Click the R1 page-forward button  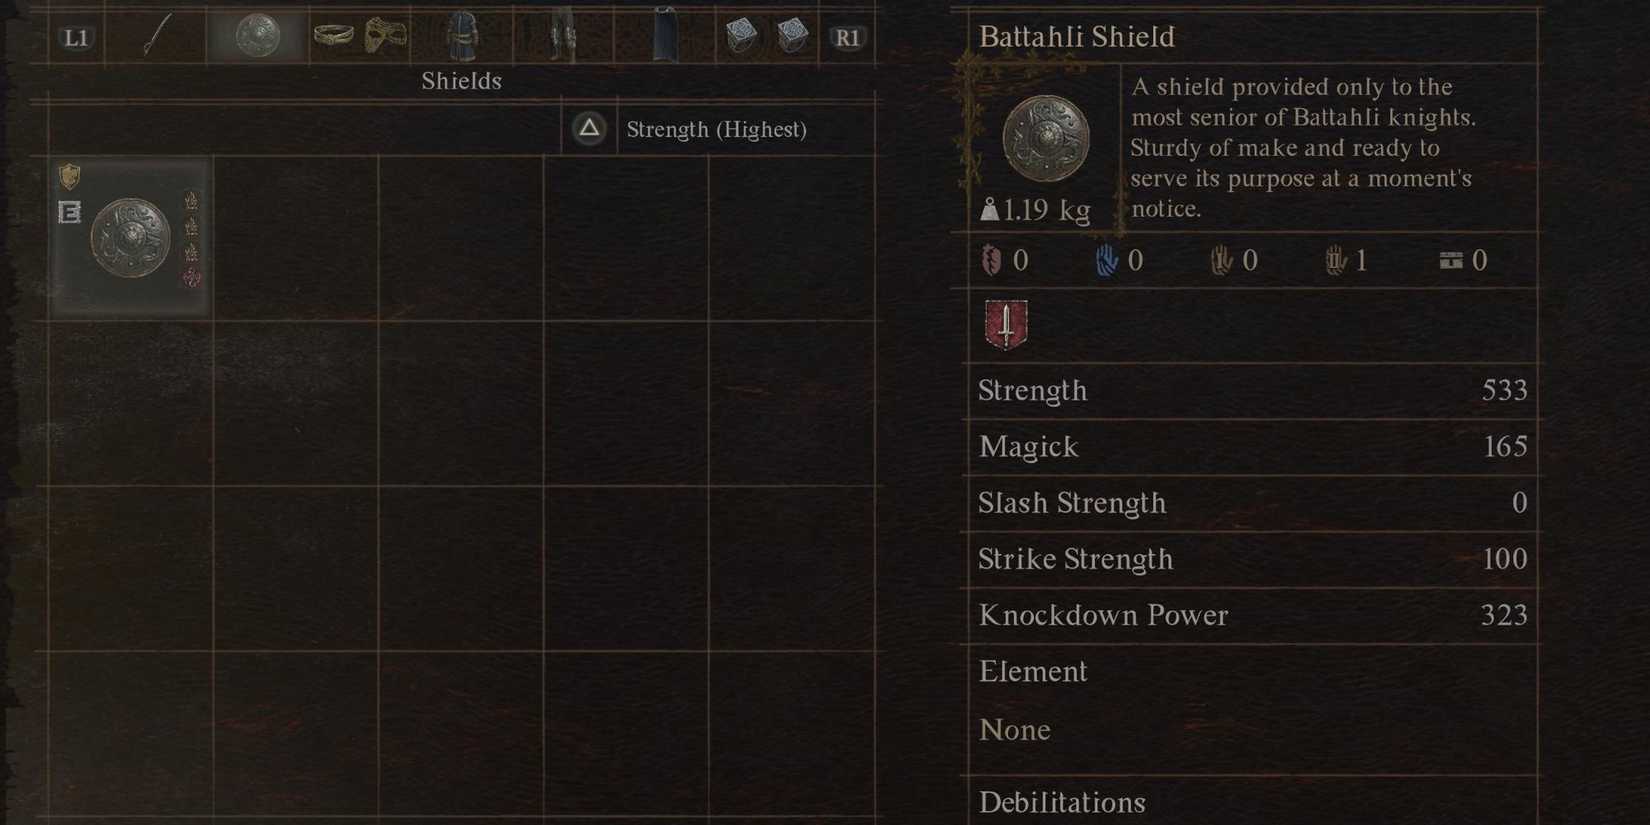point(847,38)
